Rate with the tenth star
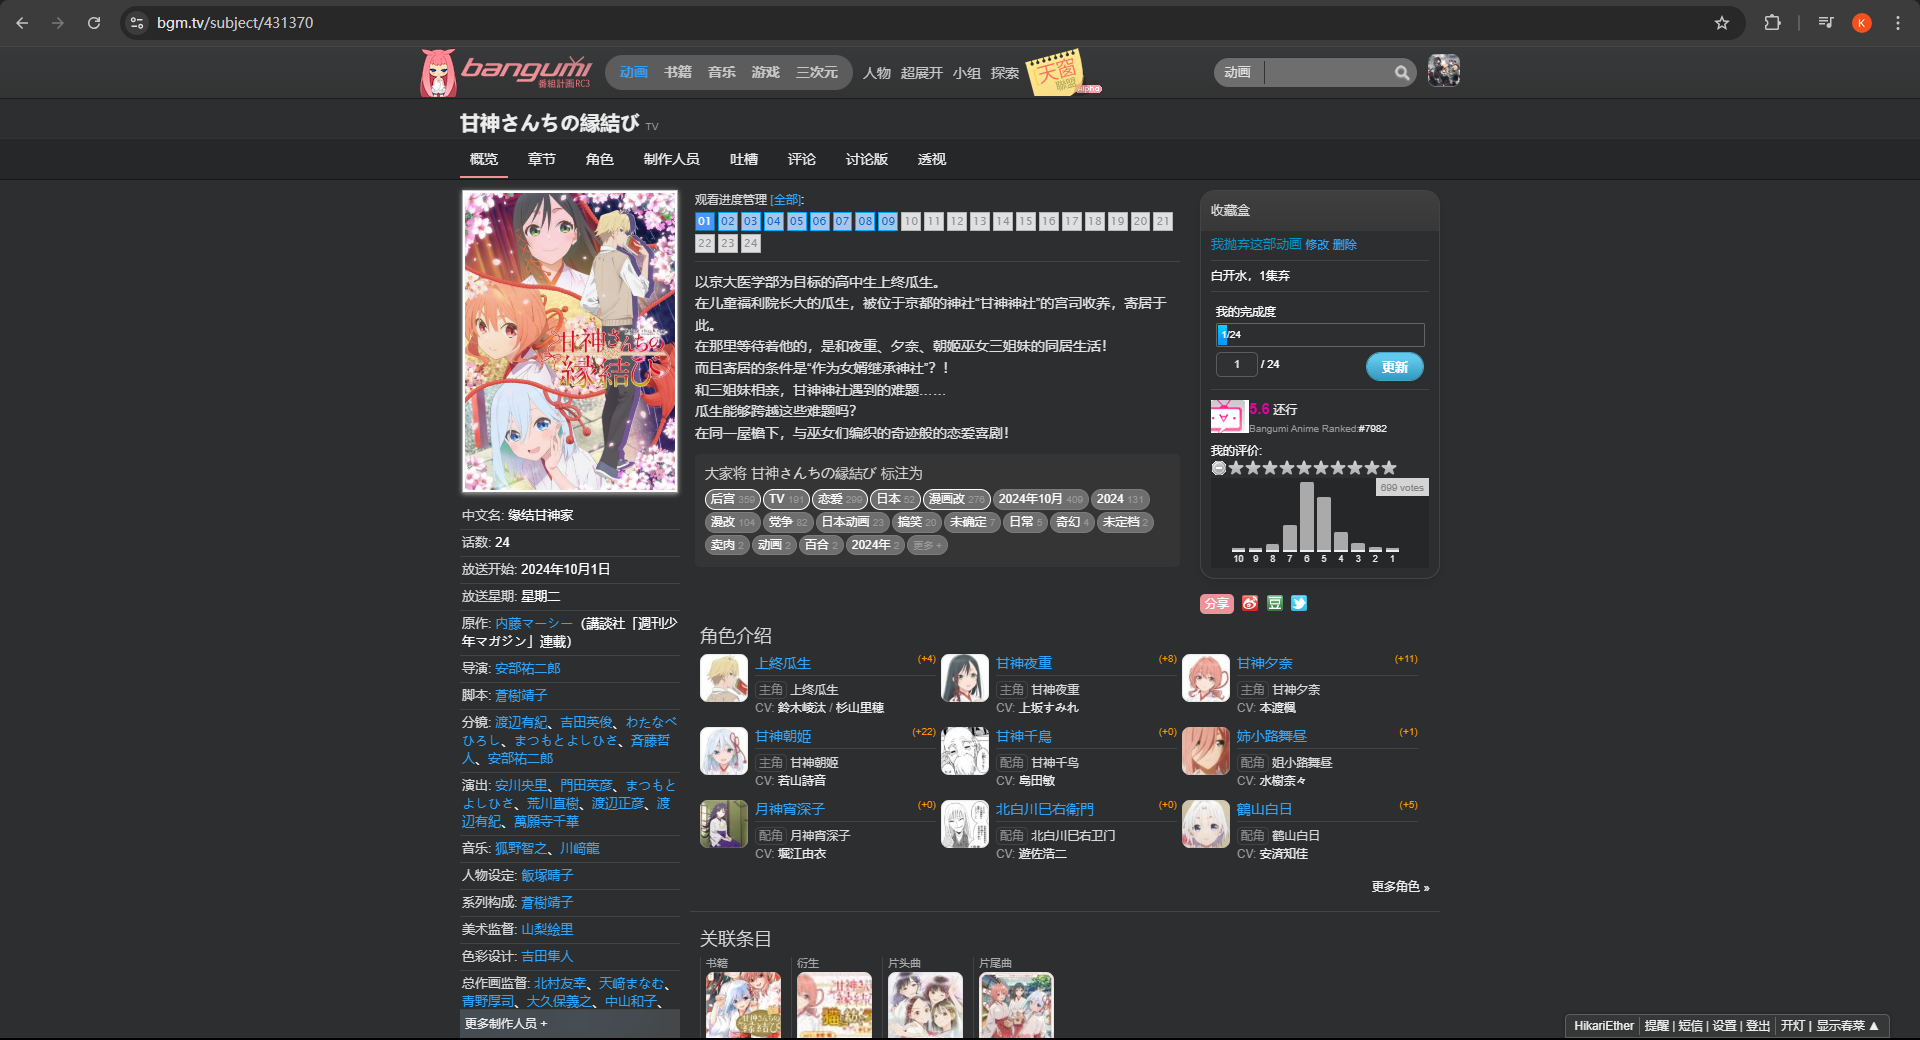The height and width of the screenshot is (1040, 1920). pyautogui.click(x=1389, y=468)
